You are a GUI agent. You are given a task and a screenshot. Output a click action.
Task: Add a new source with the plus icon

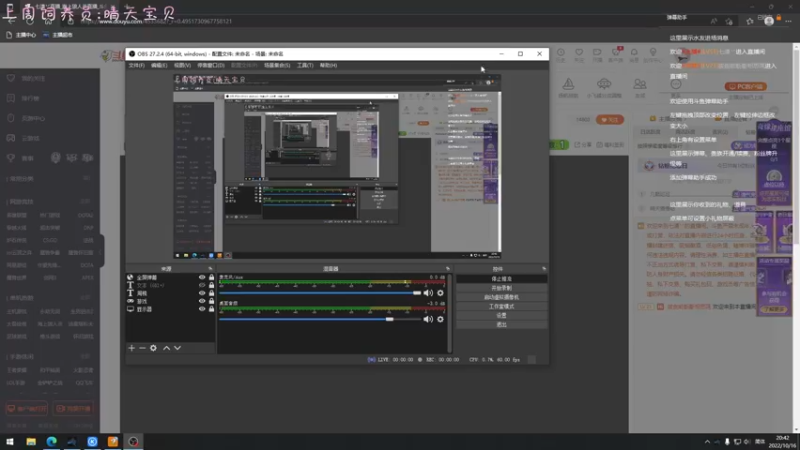coord(132,348)
